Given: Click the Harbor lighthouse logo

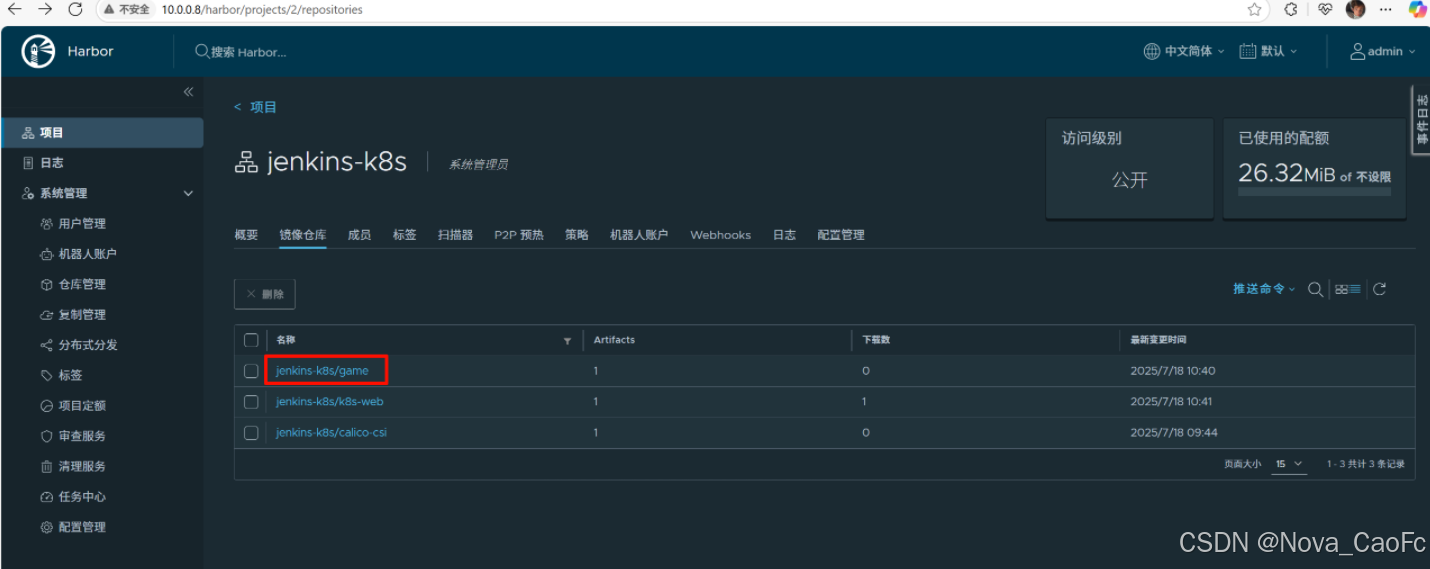Looking at the screenshot, I should tap(38, 52).
